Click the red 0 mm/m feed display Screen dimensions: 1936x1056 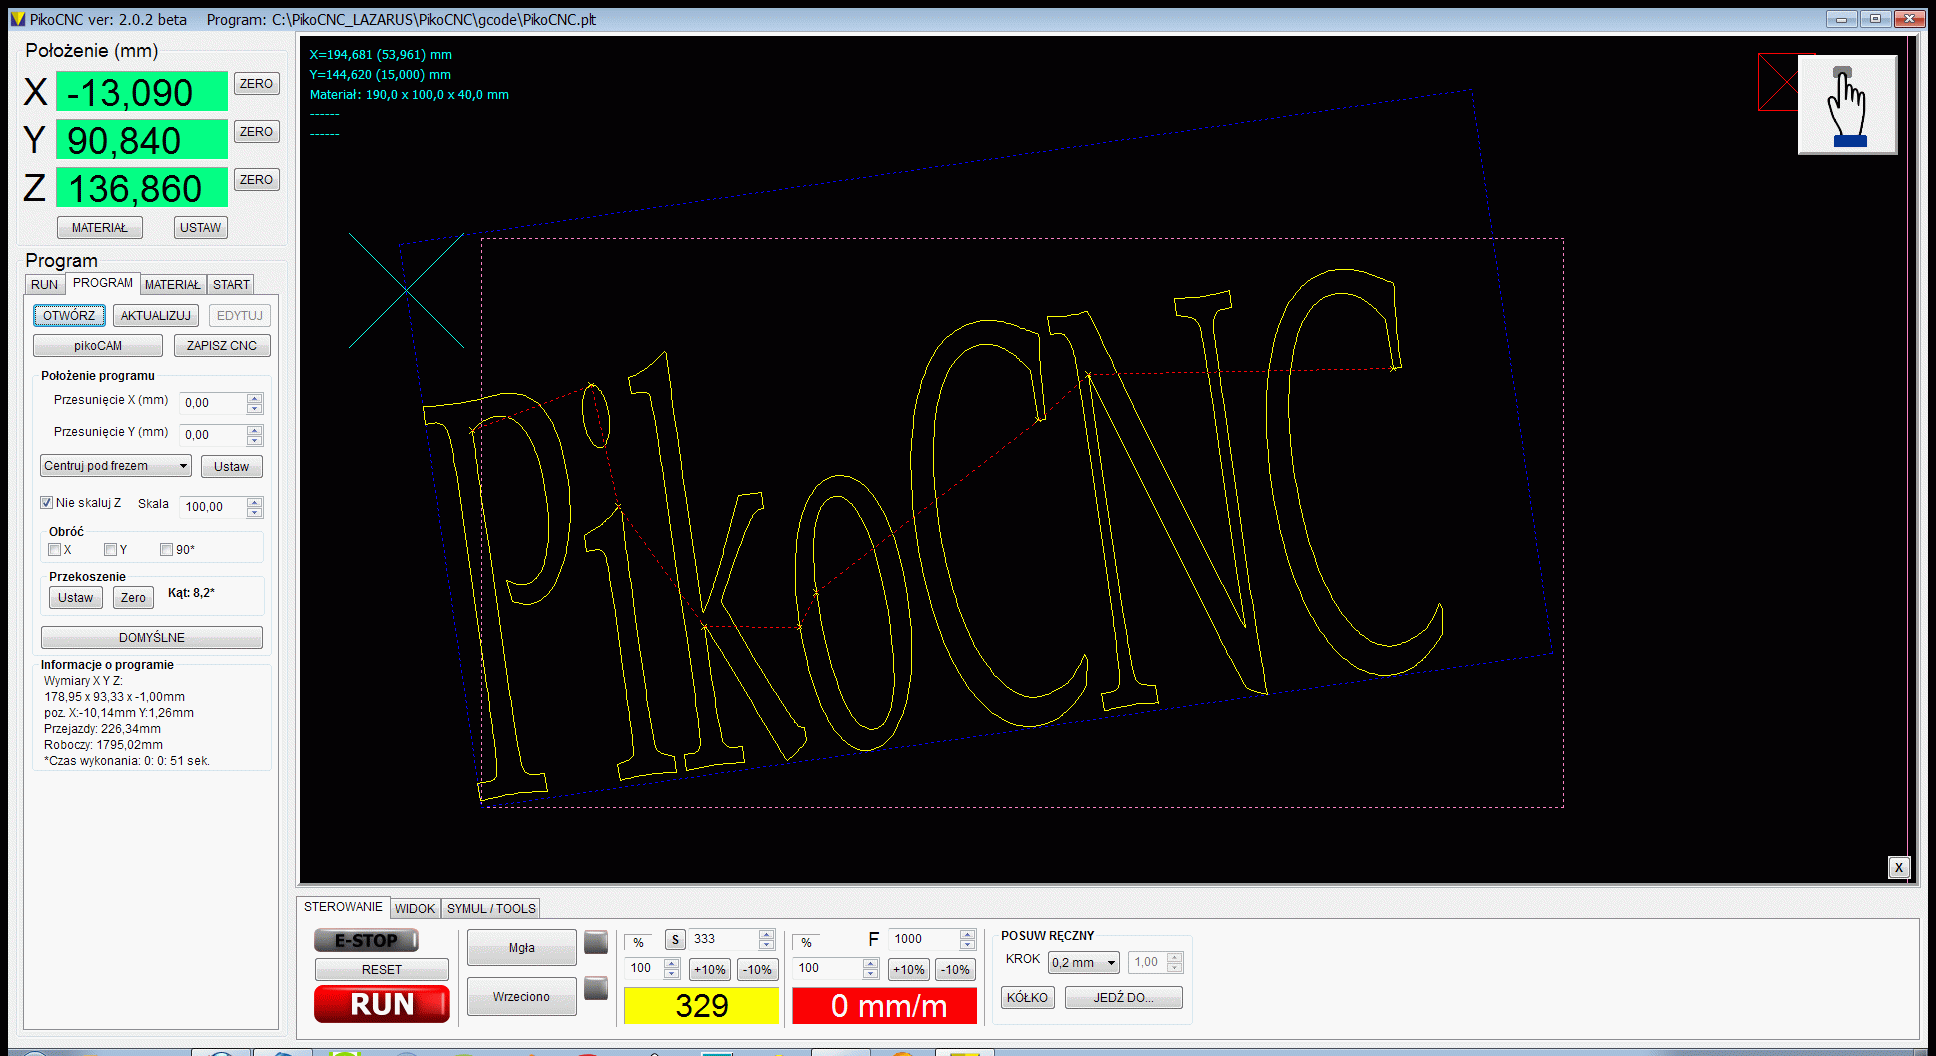[x=885, y=1006]
